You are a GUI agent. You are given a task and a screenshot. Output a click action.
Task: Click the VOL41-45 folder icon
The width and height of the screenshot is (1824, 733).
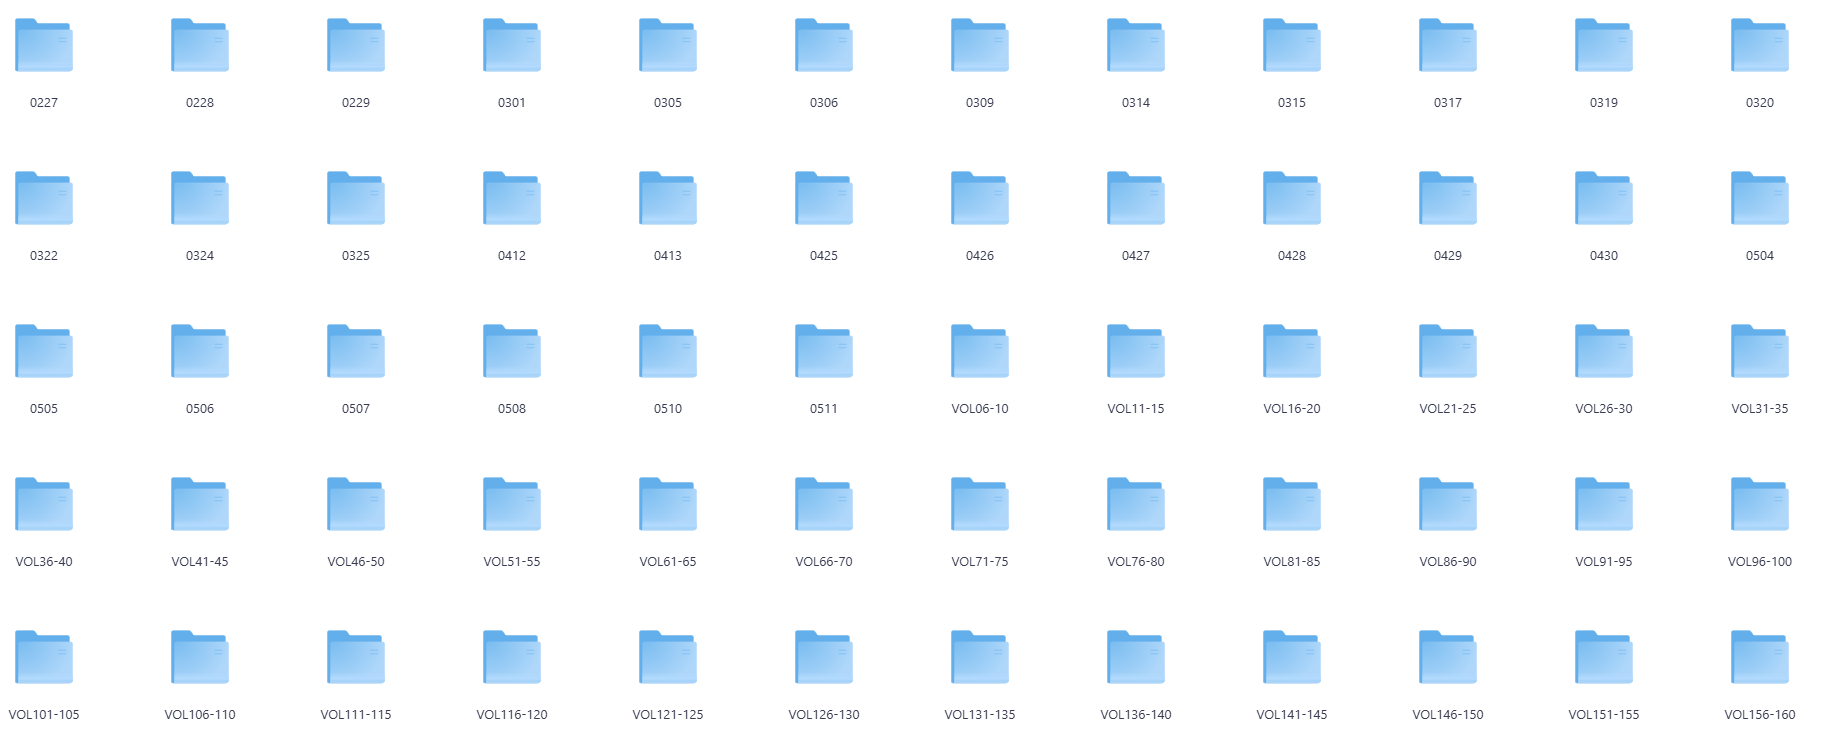pyautogui.click(x=200, y=504)
